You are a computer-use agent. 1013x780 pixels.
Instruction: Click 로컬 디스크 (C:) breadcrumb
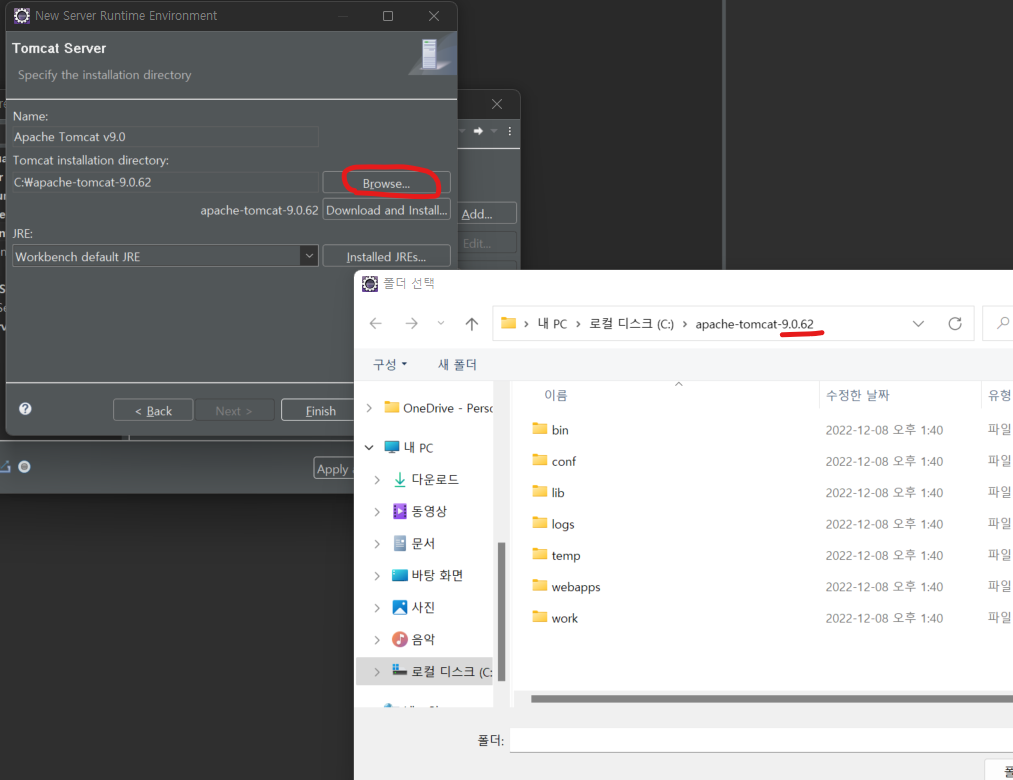coord(631,324)
